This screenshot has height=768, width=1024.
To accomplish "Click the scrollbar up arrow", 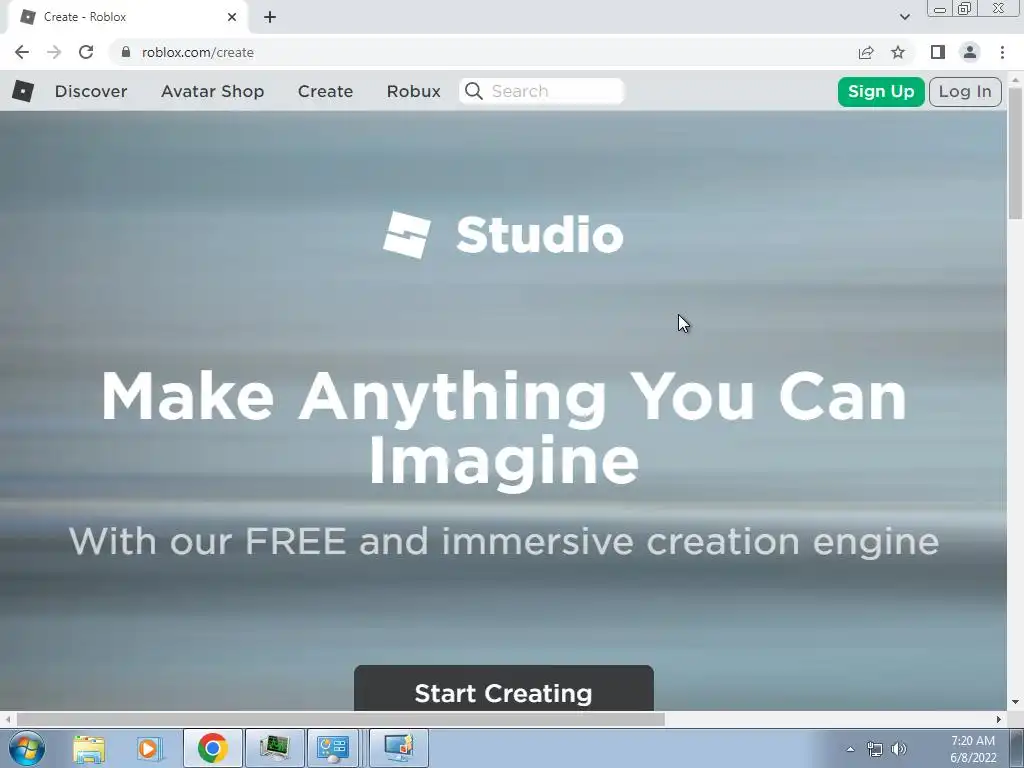I will pyautogui.click(x=1015, y=78).
